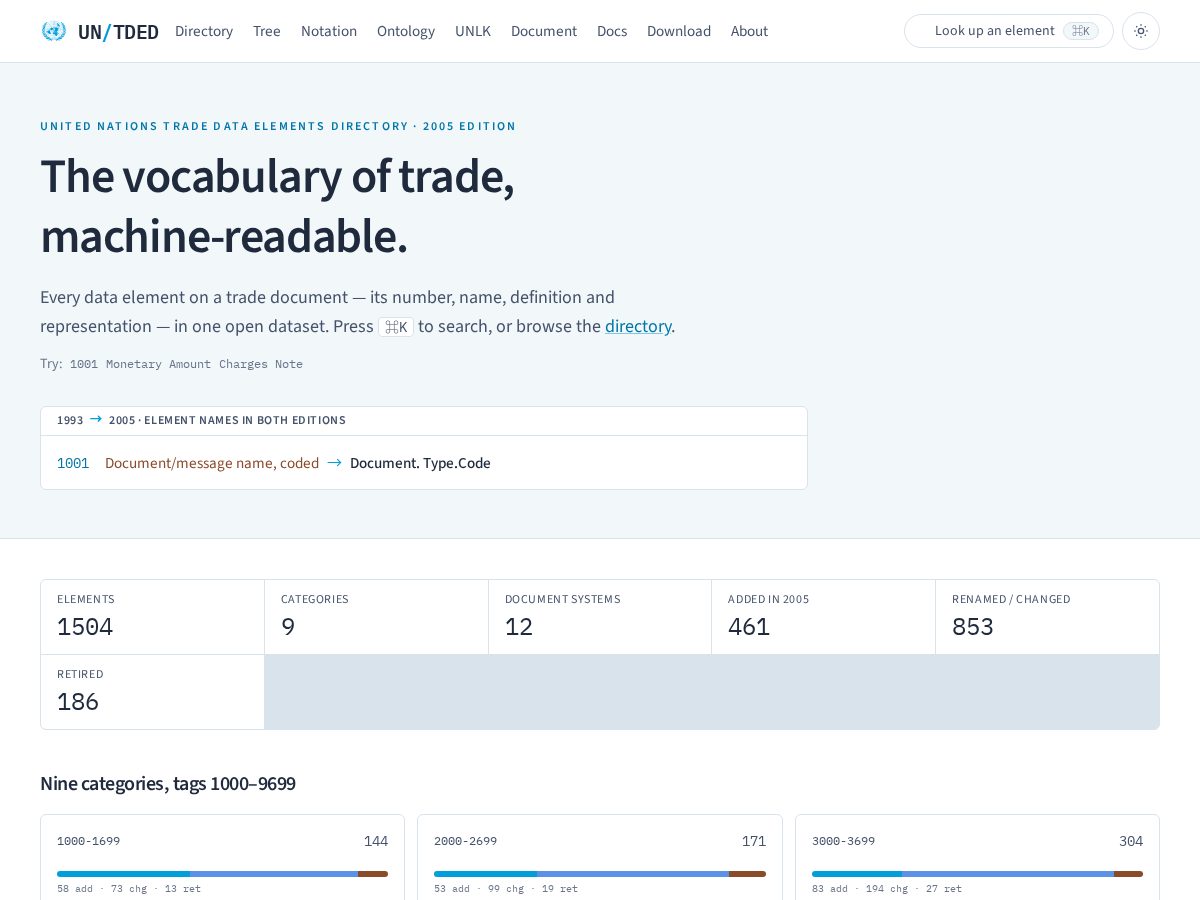Screen dimensions: 1200x900
Task: Open the Document navigation item
Action: click(544, 31)
